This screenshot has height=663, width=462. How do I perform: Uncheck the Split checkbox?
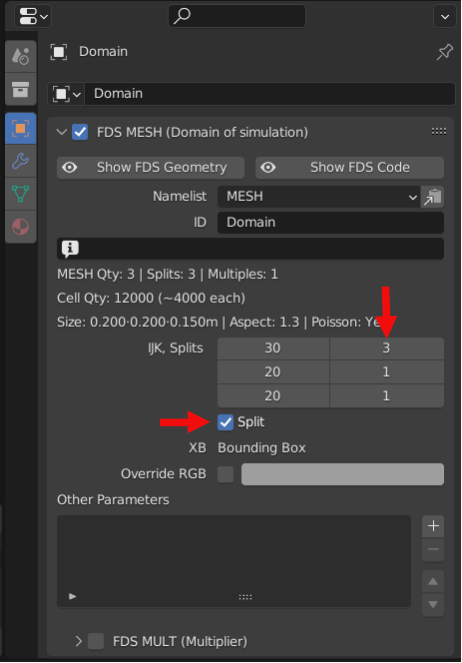tap(225, 422)
